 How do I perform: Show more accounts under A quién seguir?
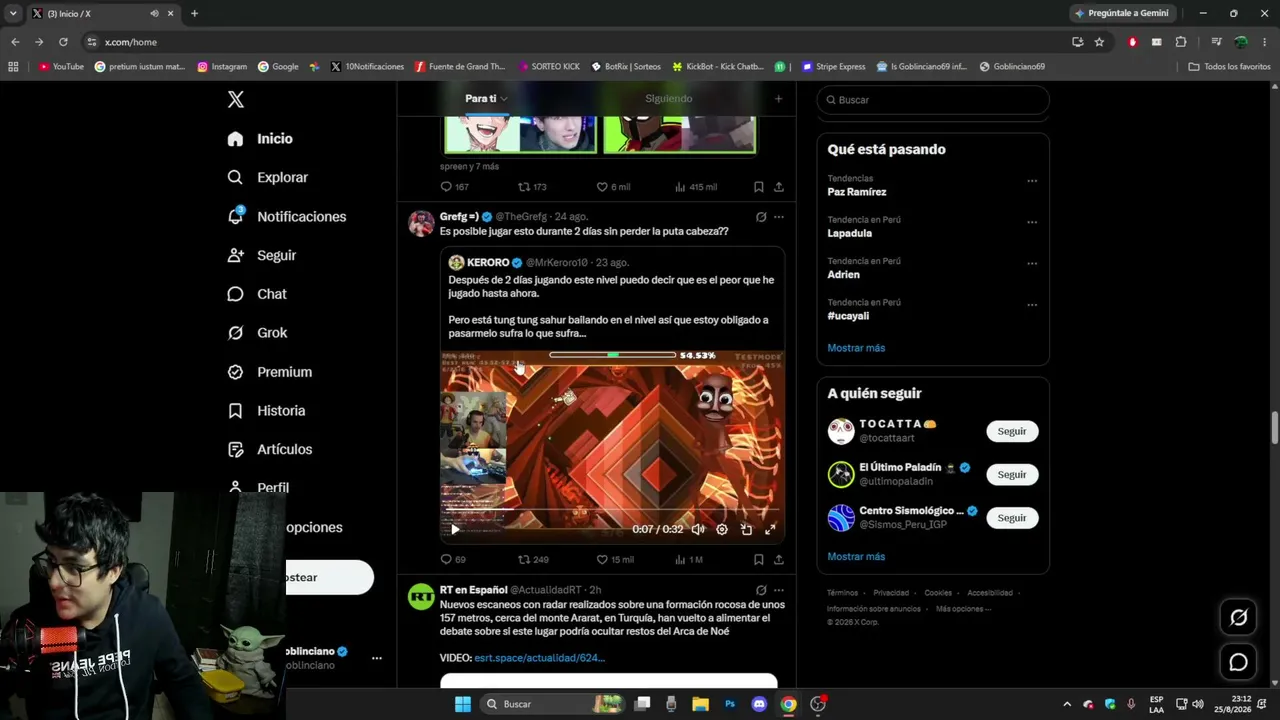(856, 557)
